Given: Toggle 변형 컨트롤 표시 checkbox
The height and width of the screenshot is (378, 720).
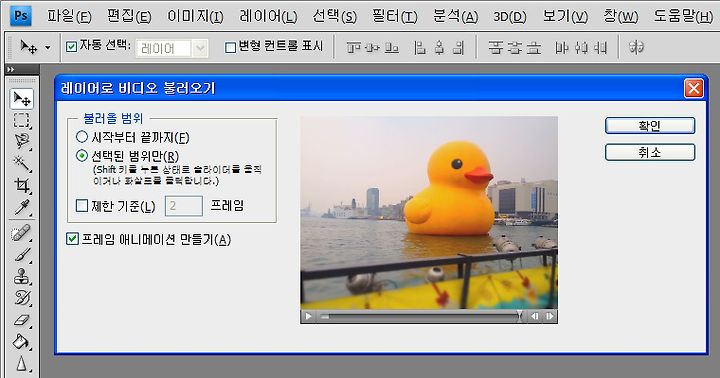Looking at the screenshot, I should pos(231,47).
